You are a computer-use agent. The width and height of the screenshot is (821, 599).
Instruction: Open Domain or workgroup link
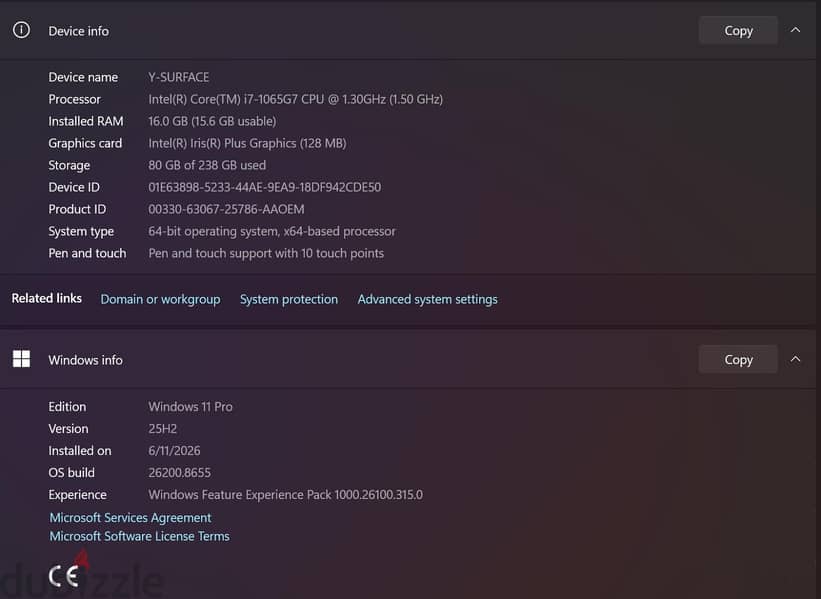pos(160,299)
